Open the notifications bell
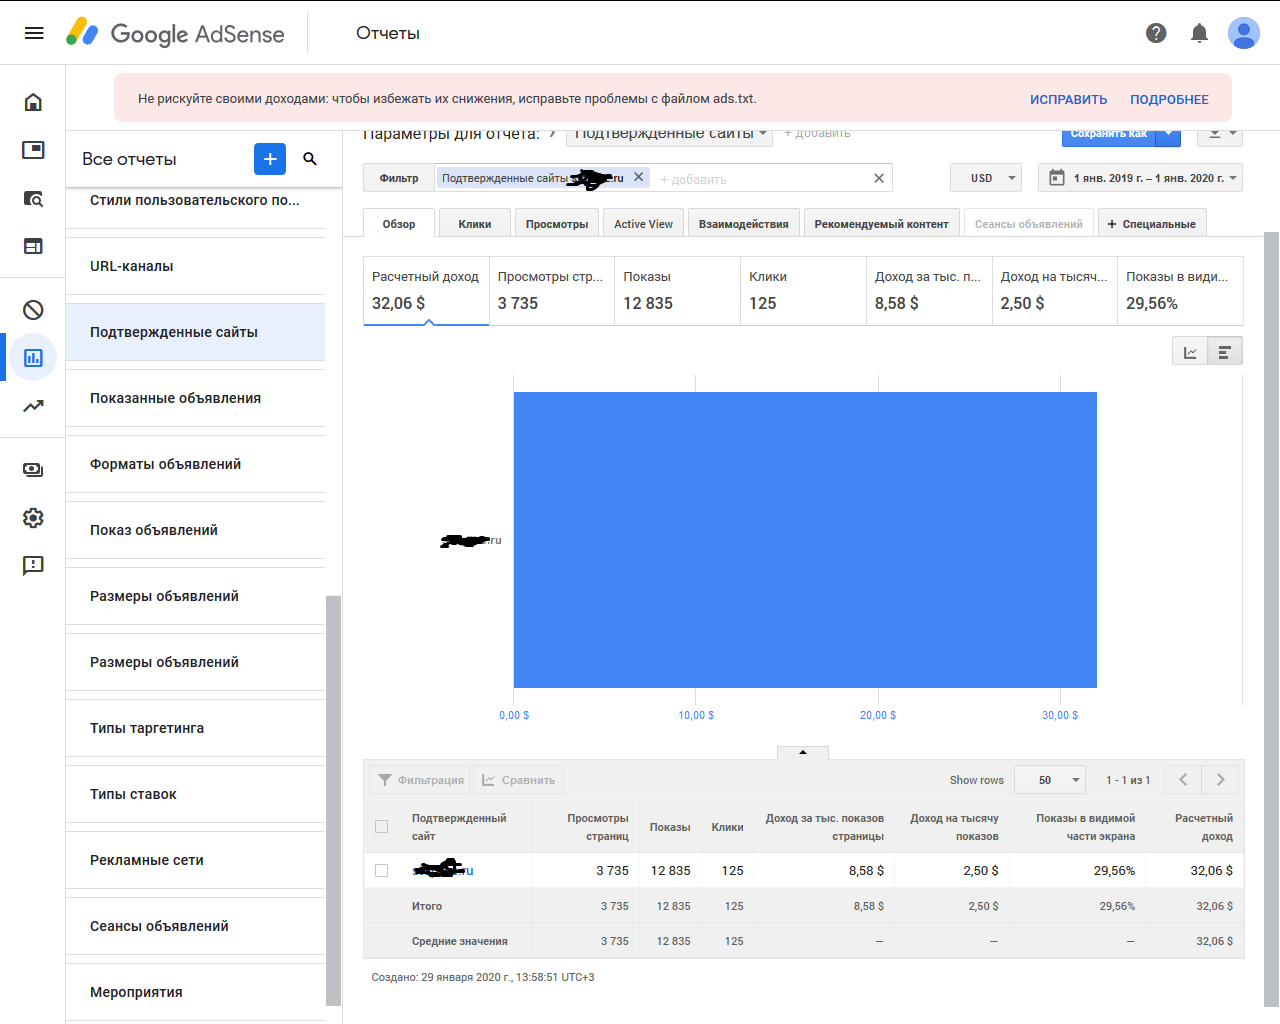This screenshot has height=1024, width=1280. (x=1199, y=33)
